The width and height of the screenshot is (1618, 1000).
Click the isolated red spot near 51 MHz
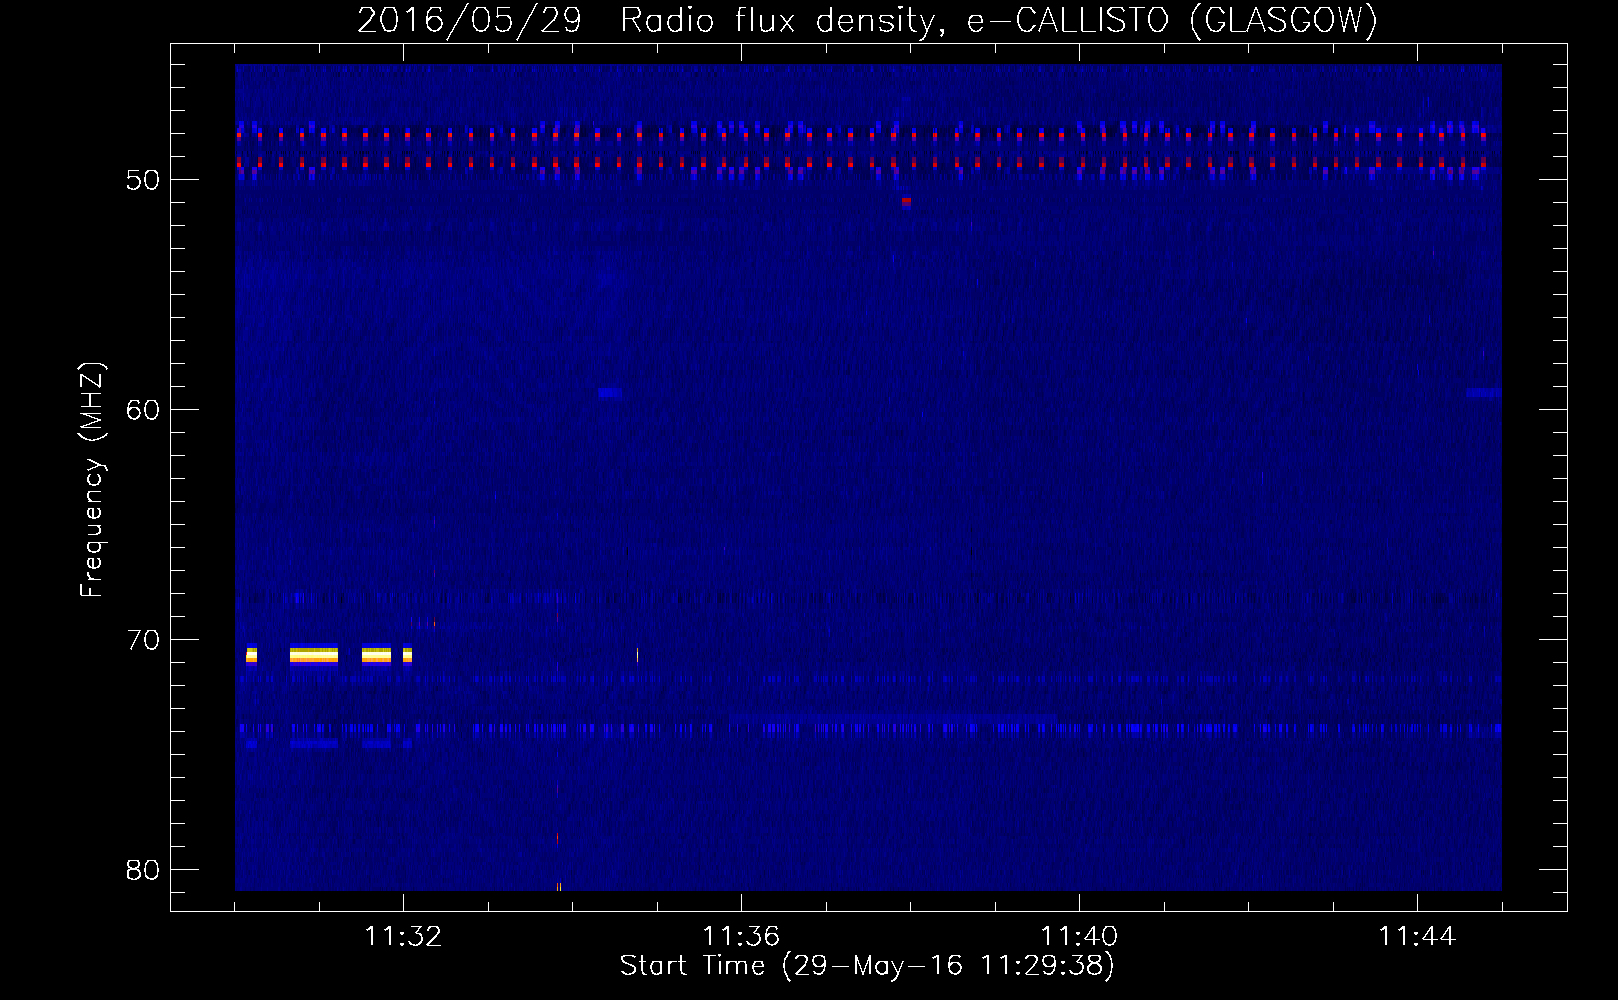[x=906, y=201]
